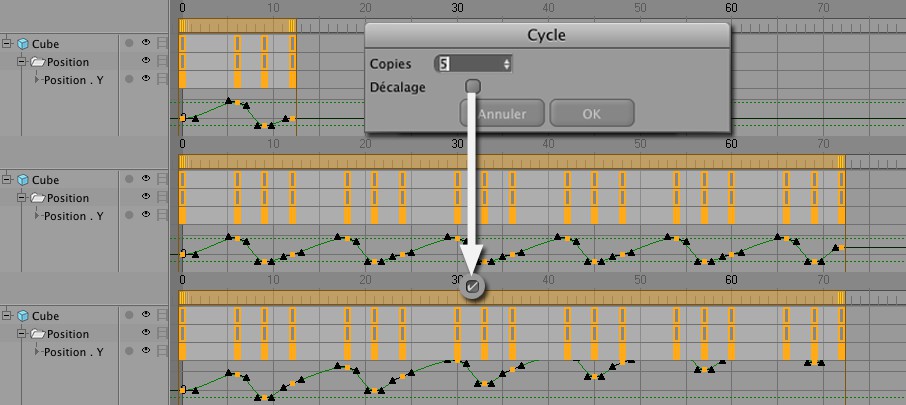
Task: Click the filmstrip icon on bottom Position row
Action: [162, 334]
